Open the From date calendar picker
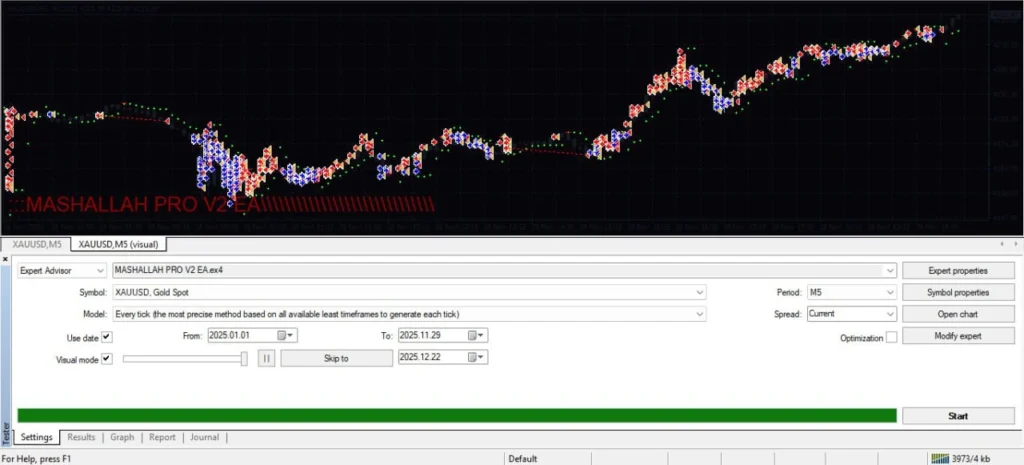Screen dimensions: 1024x465 [x=283, y=336]
